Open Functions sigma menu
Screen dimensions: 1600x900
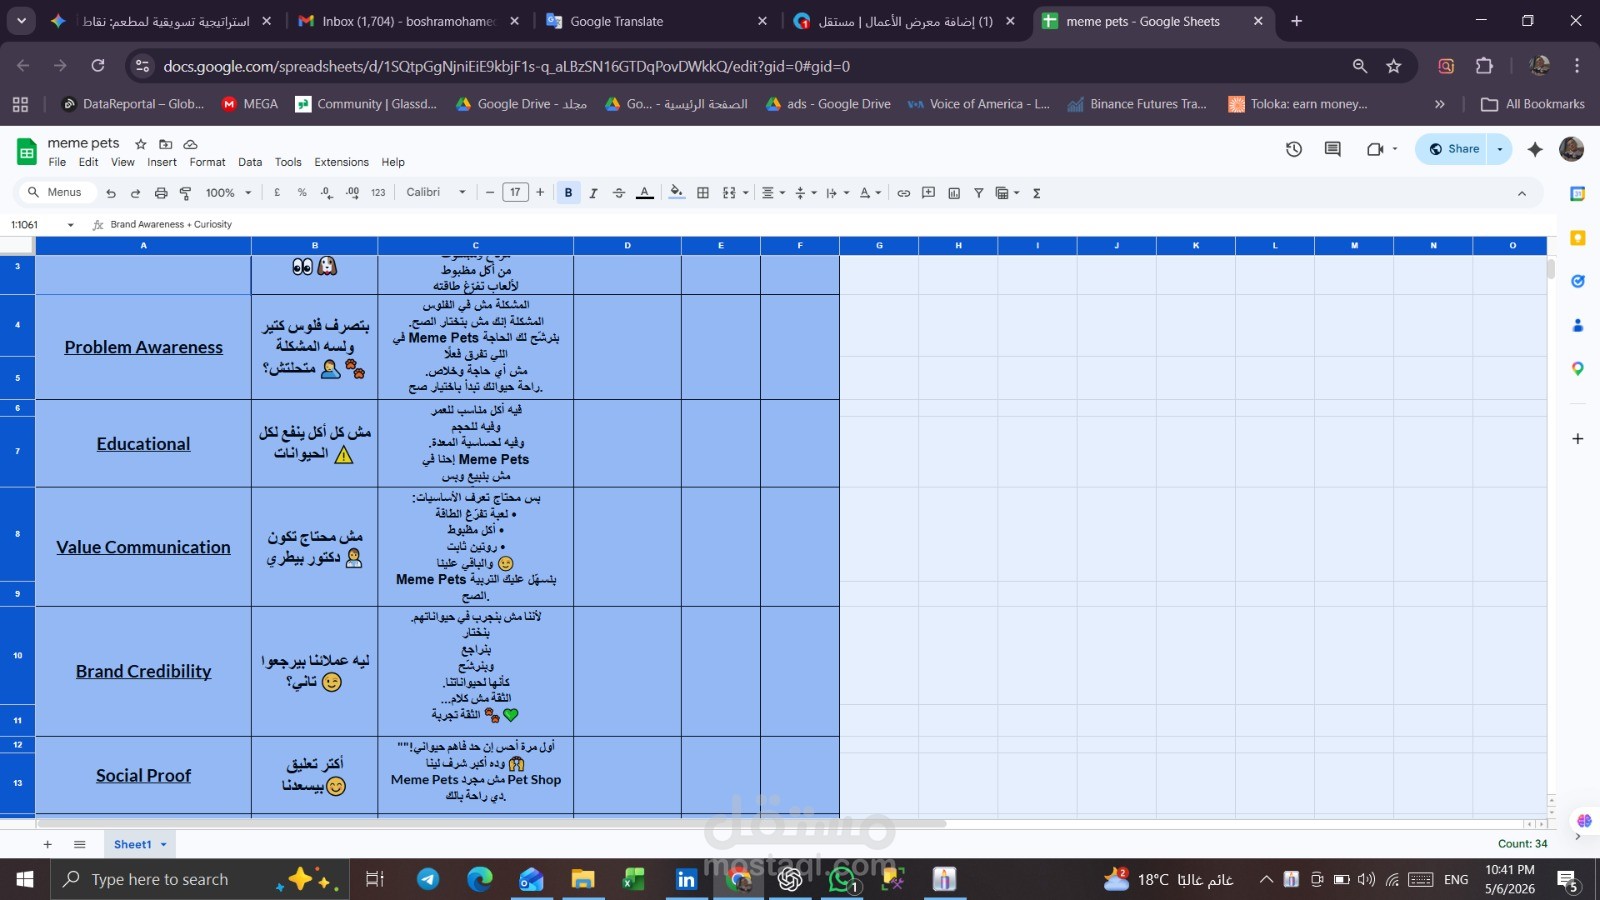point(1037,193)
